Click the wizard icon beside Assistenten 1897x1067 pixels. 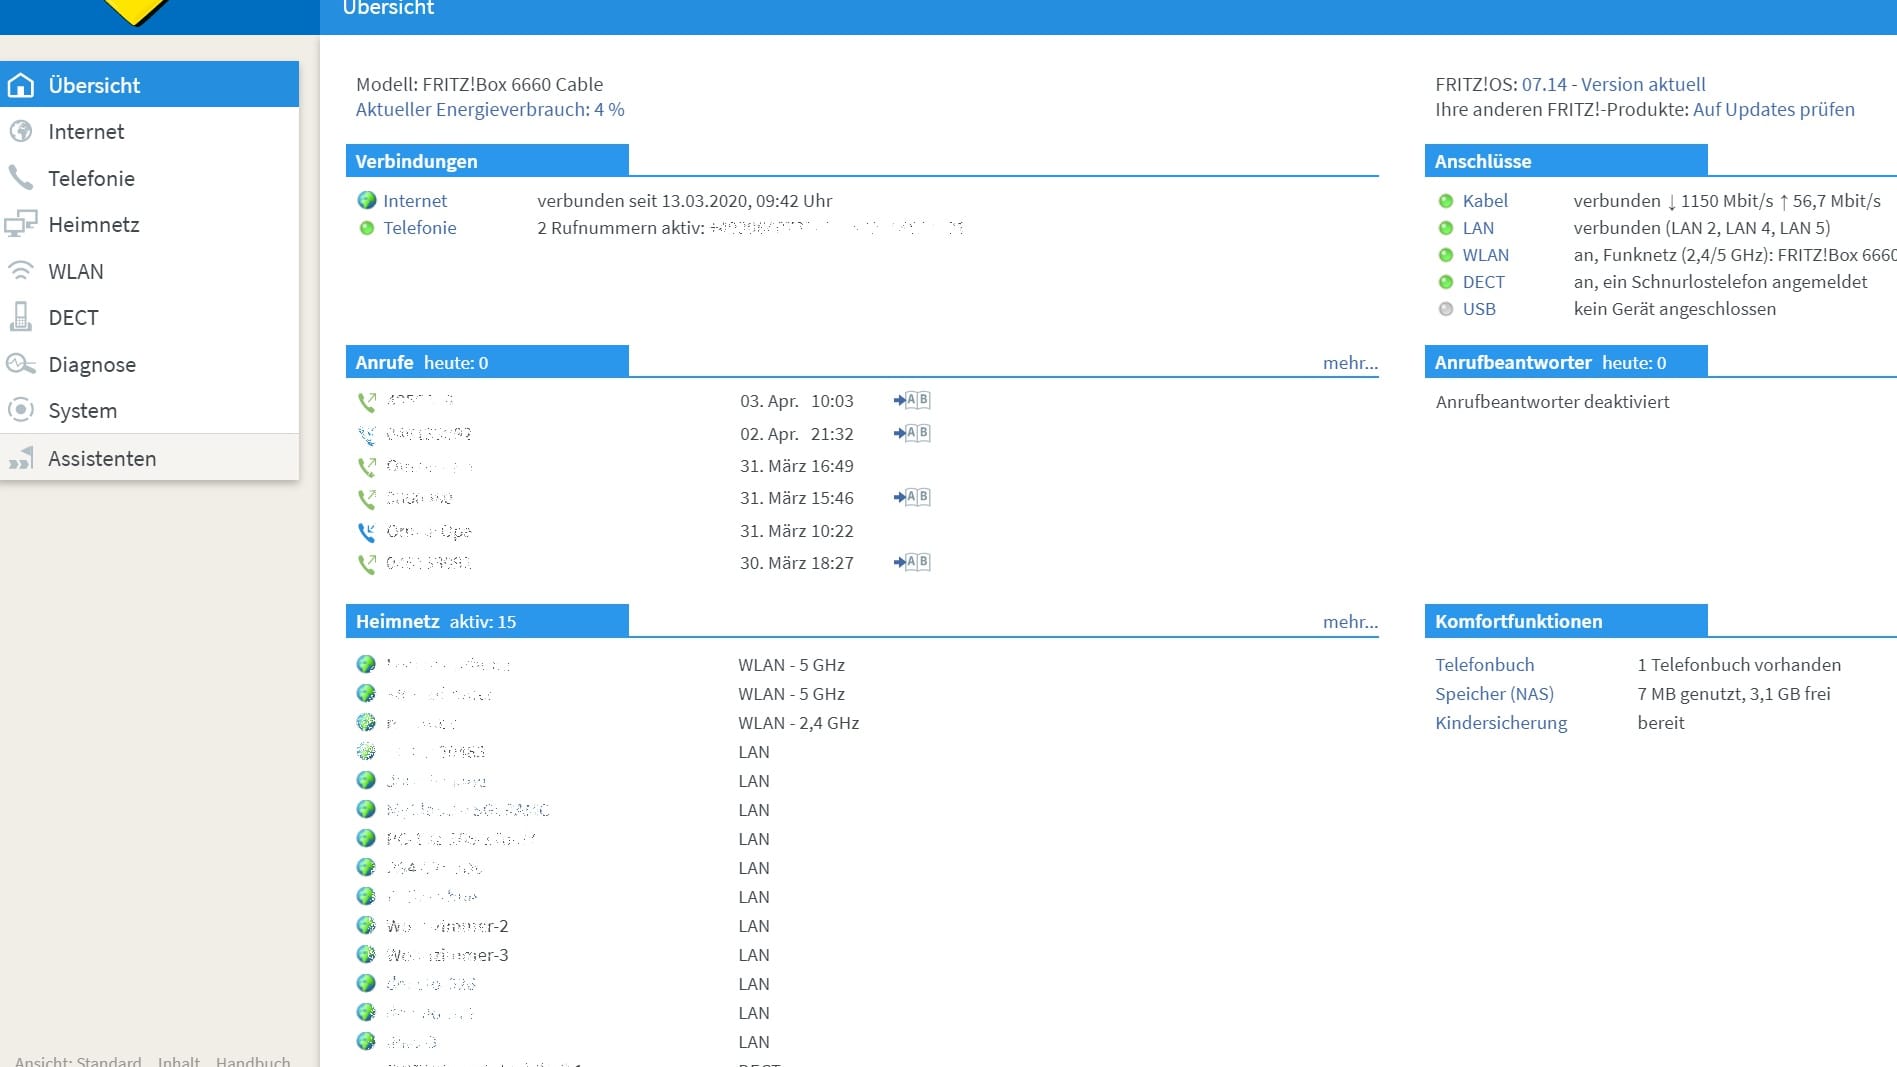(x=21, y=458)
